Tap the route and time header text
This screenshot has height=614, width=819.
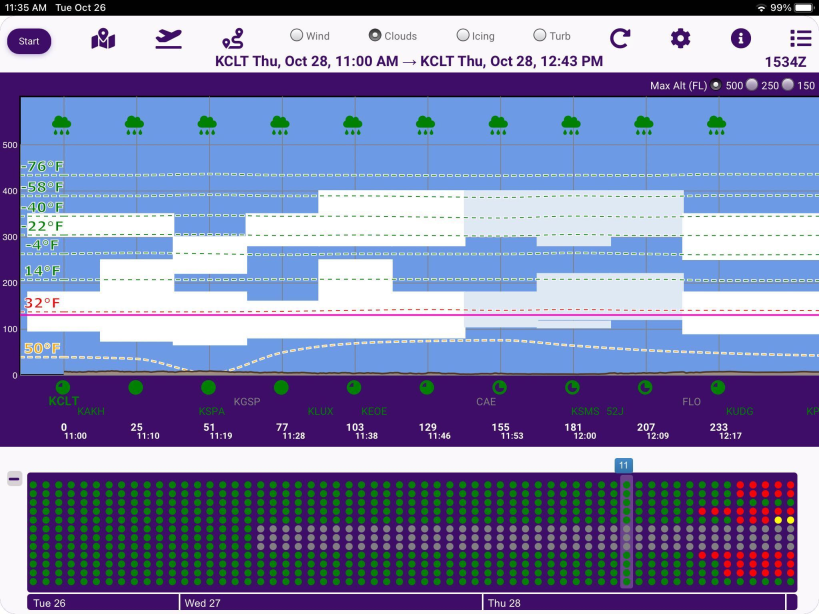click(x=409, y=62)
